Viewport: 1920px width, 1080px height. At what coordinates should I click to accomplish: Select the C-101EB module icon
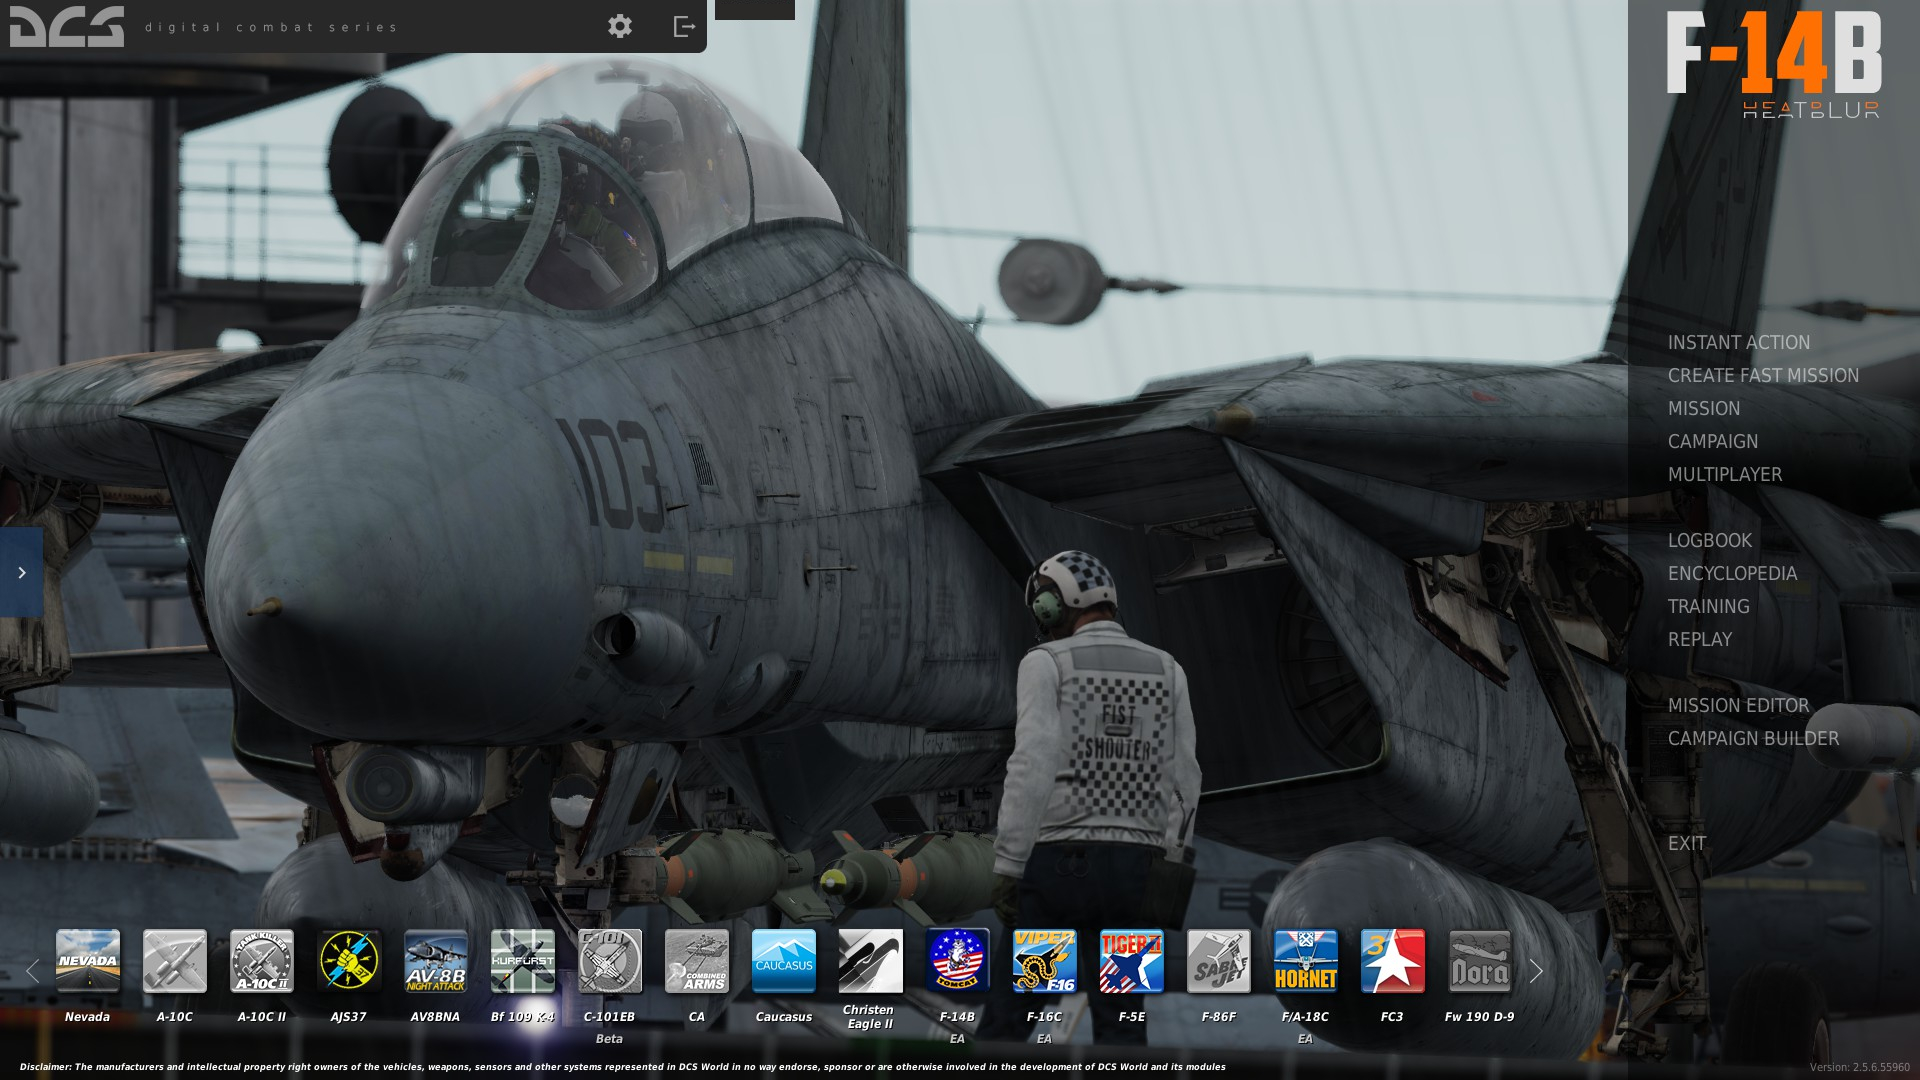tap(610, 961)
